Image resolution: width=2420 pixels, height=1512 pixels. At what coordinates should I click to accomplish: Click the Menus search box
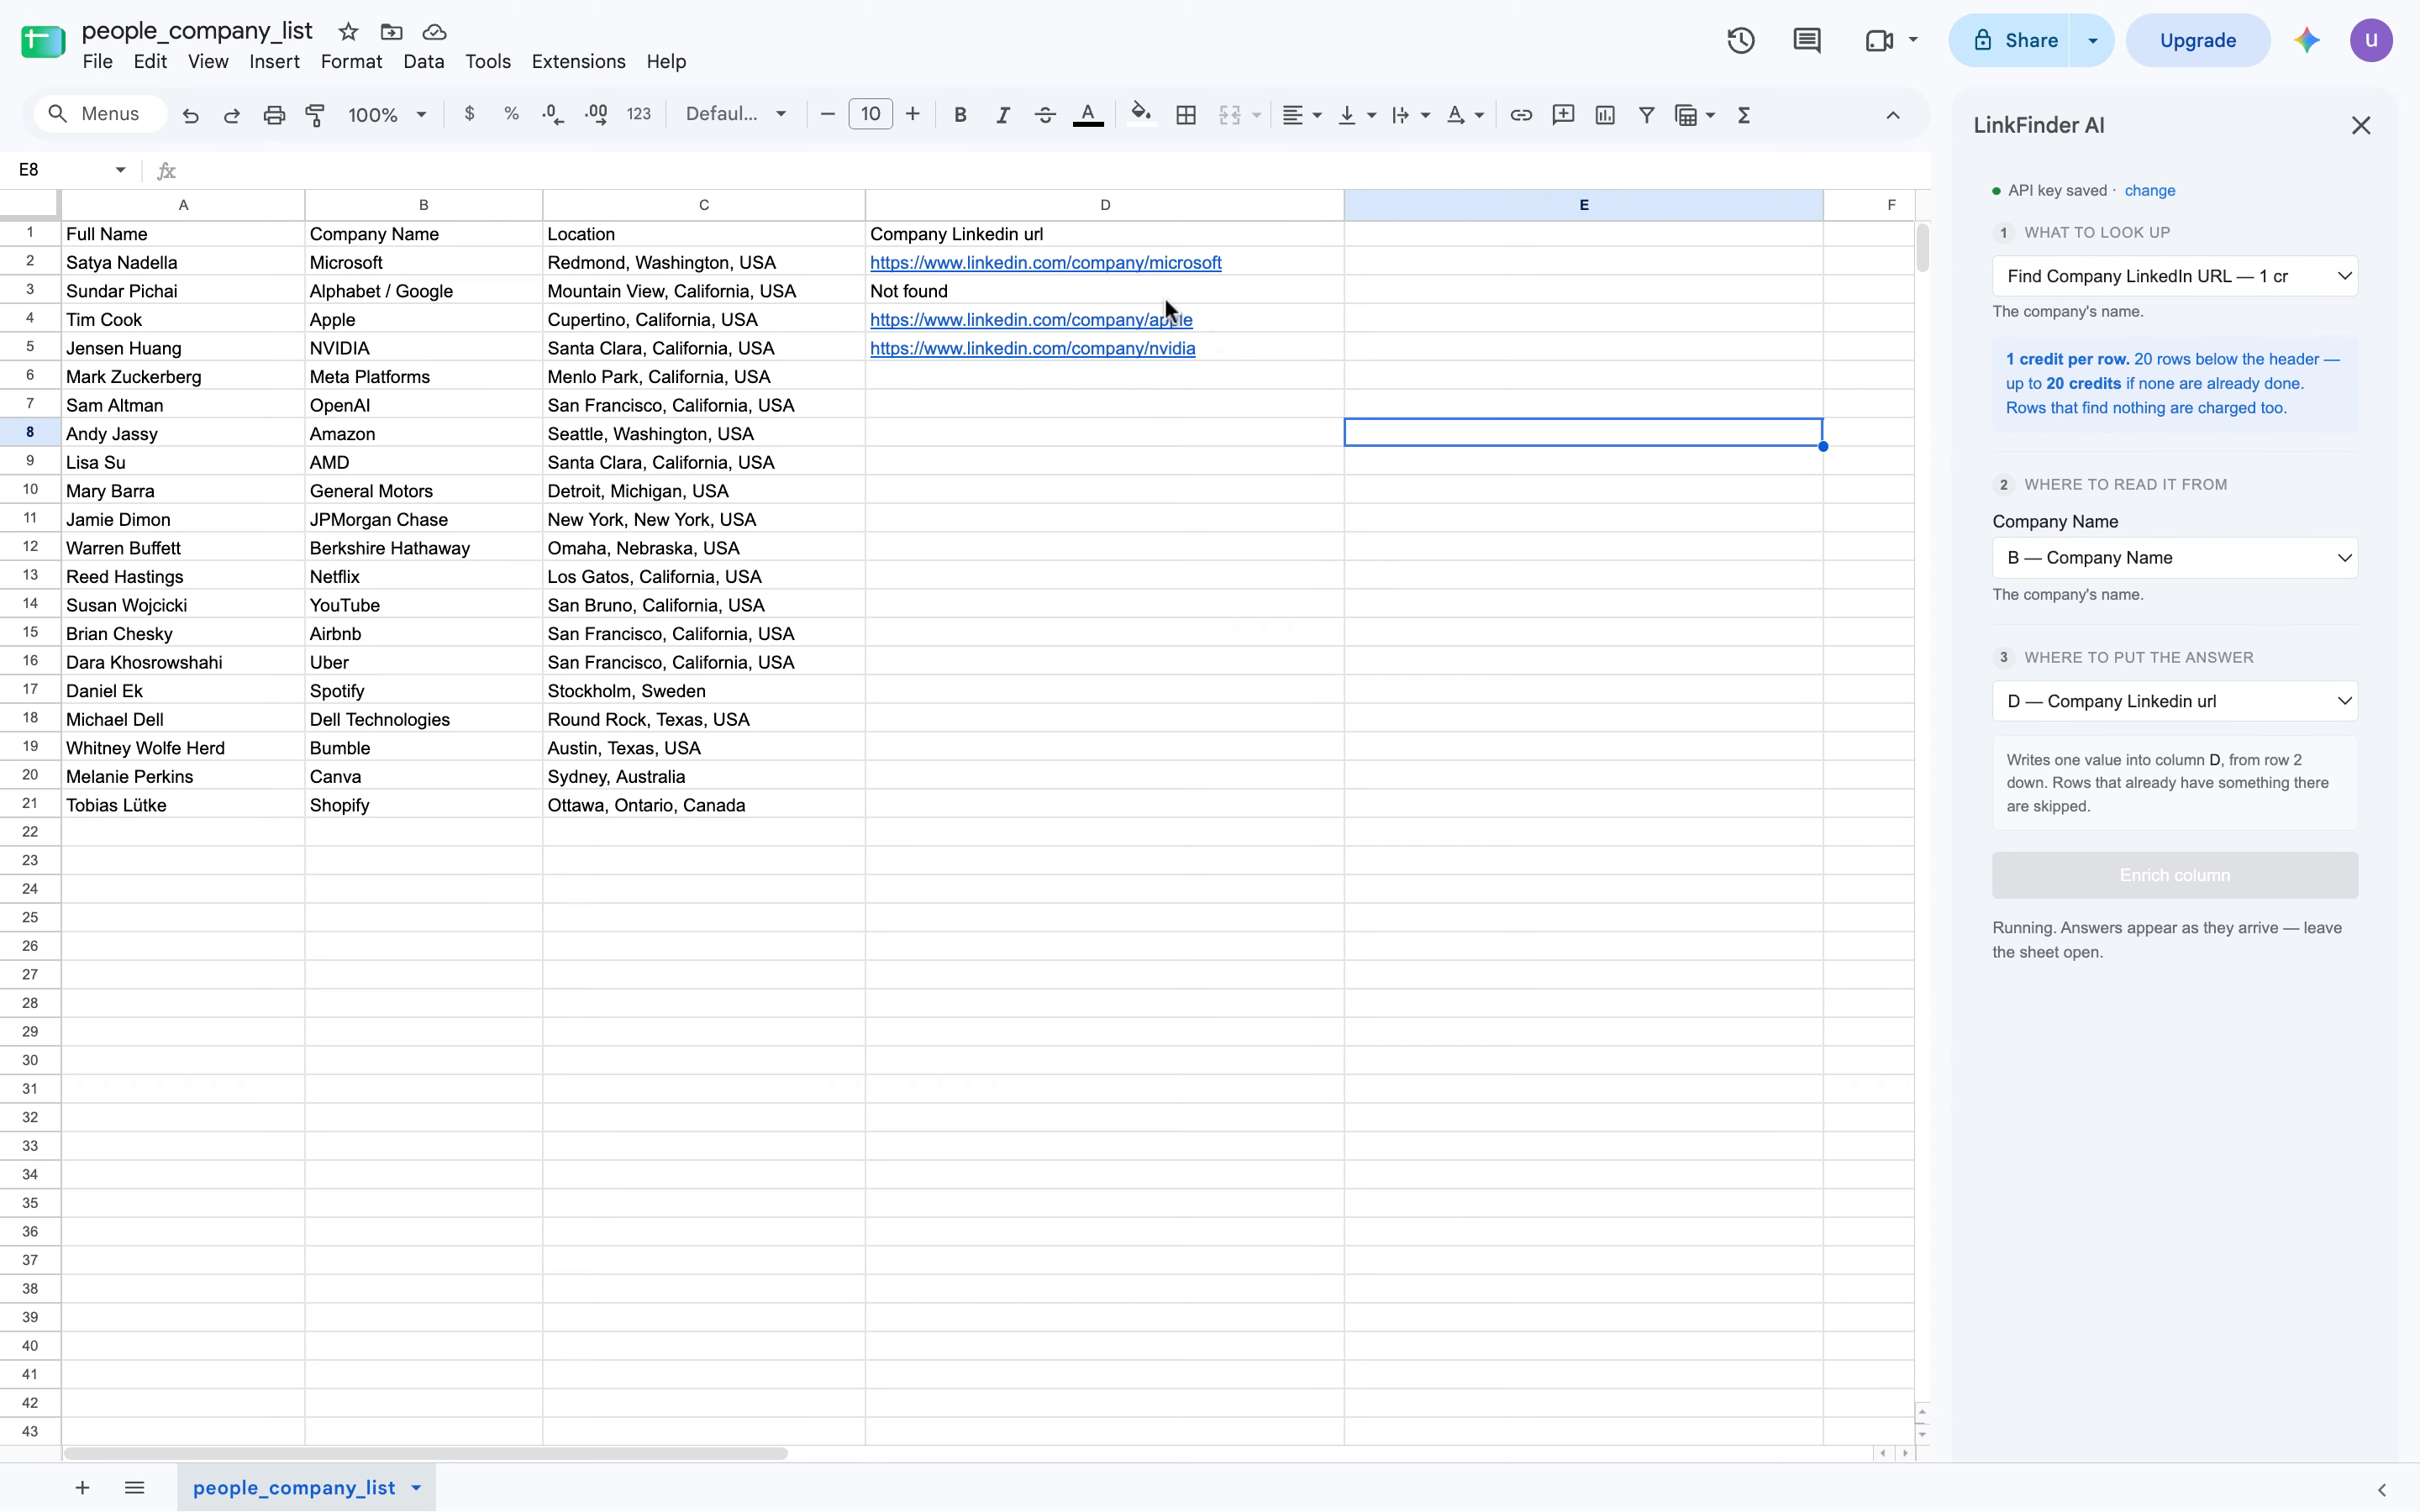pos(101,114)
